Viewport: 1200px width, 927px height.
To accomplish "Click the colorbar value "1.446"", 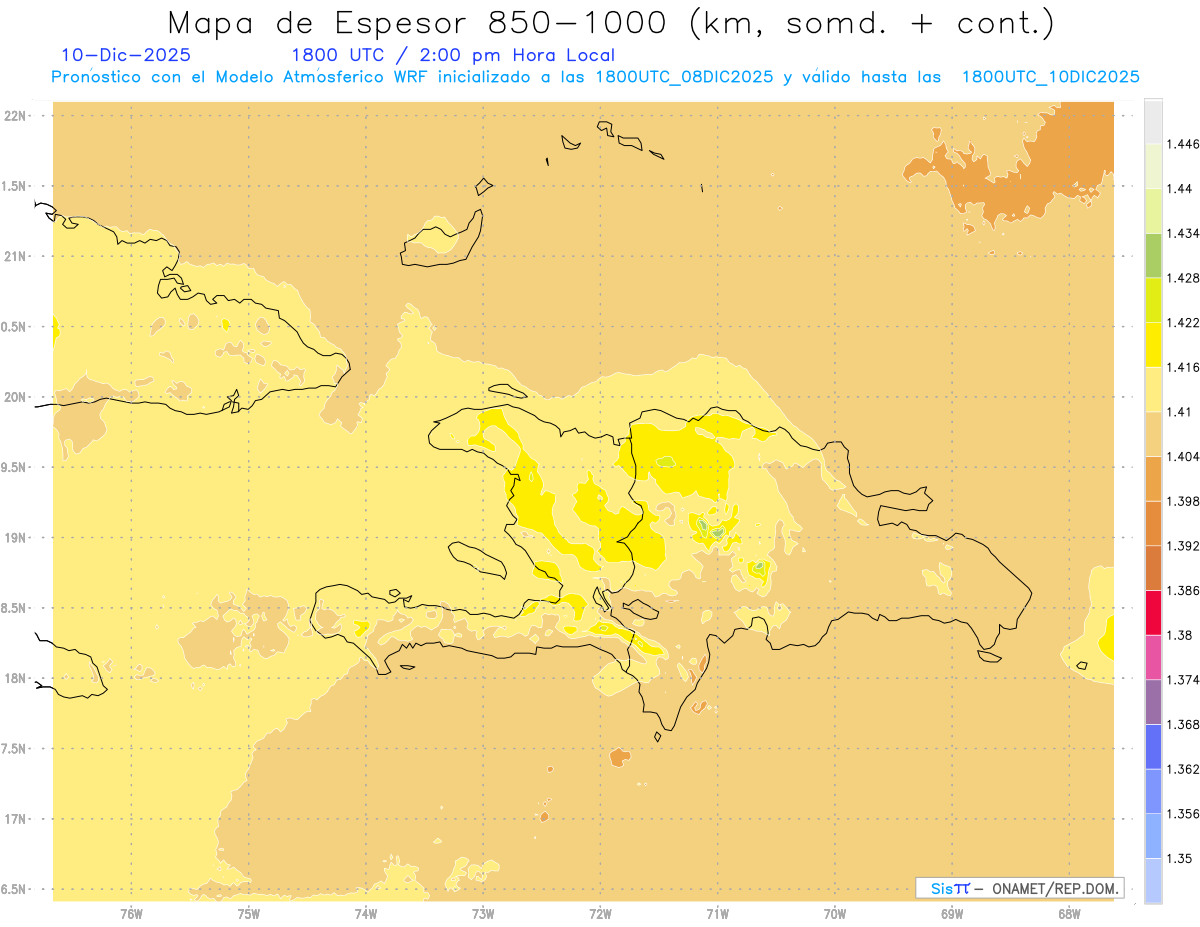I will point(1184,144).
